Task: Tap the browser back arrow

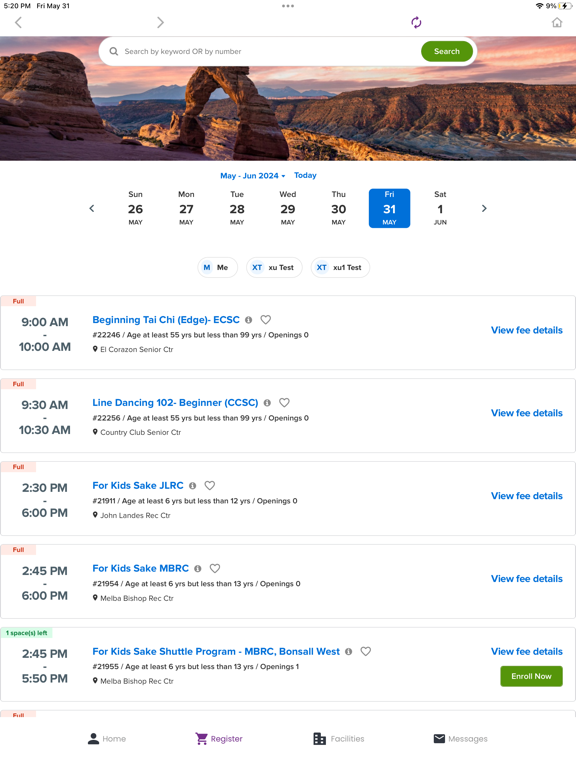Action: 19,23
